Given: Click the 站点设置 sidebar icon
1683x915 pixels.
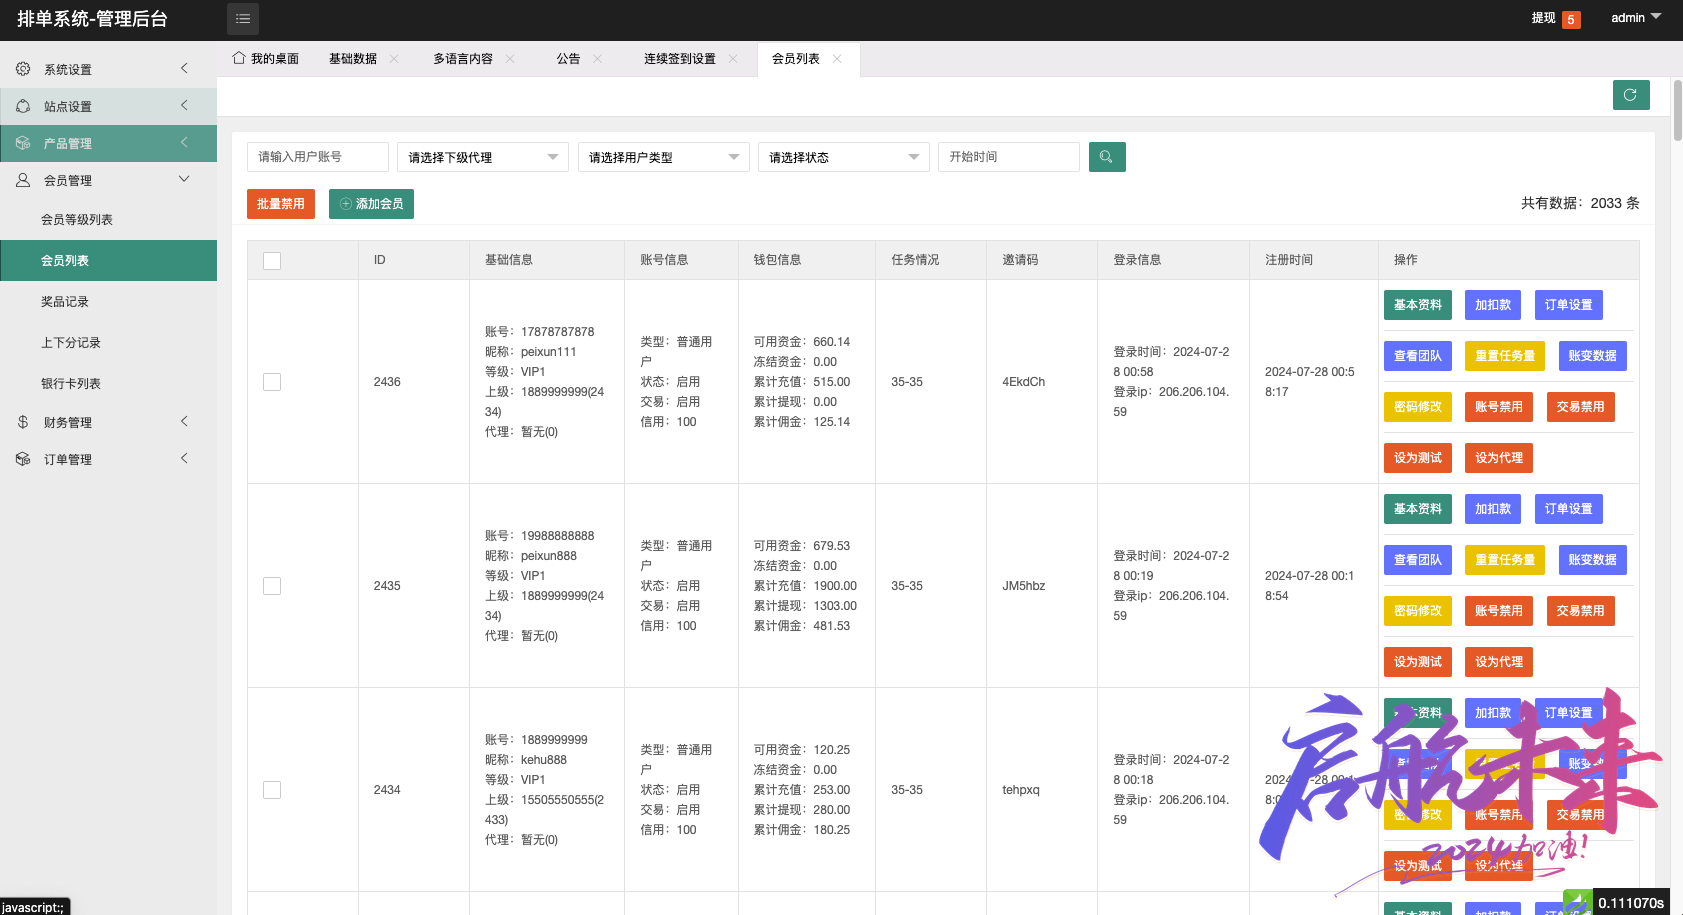Looking at the screenshot, I should [x=23, y=106].
